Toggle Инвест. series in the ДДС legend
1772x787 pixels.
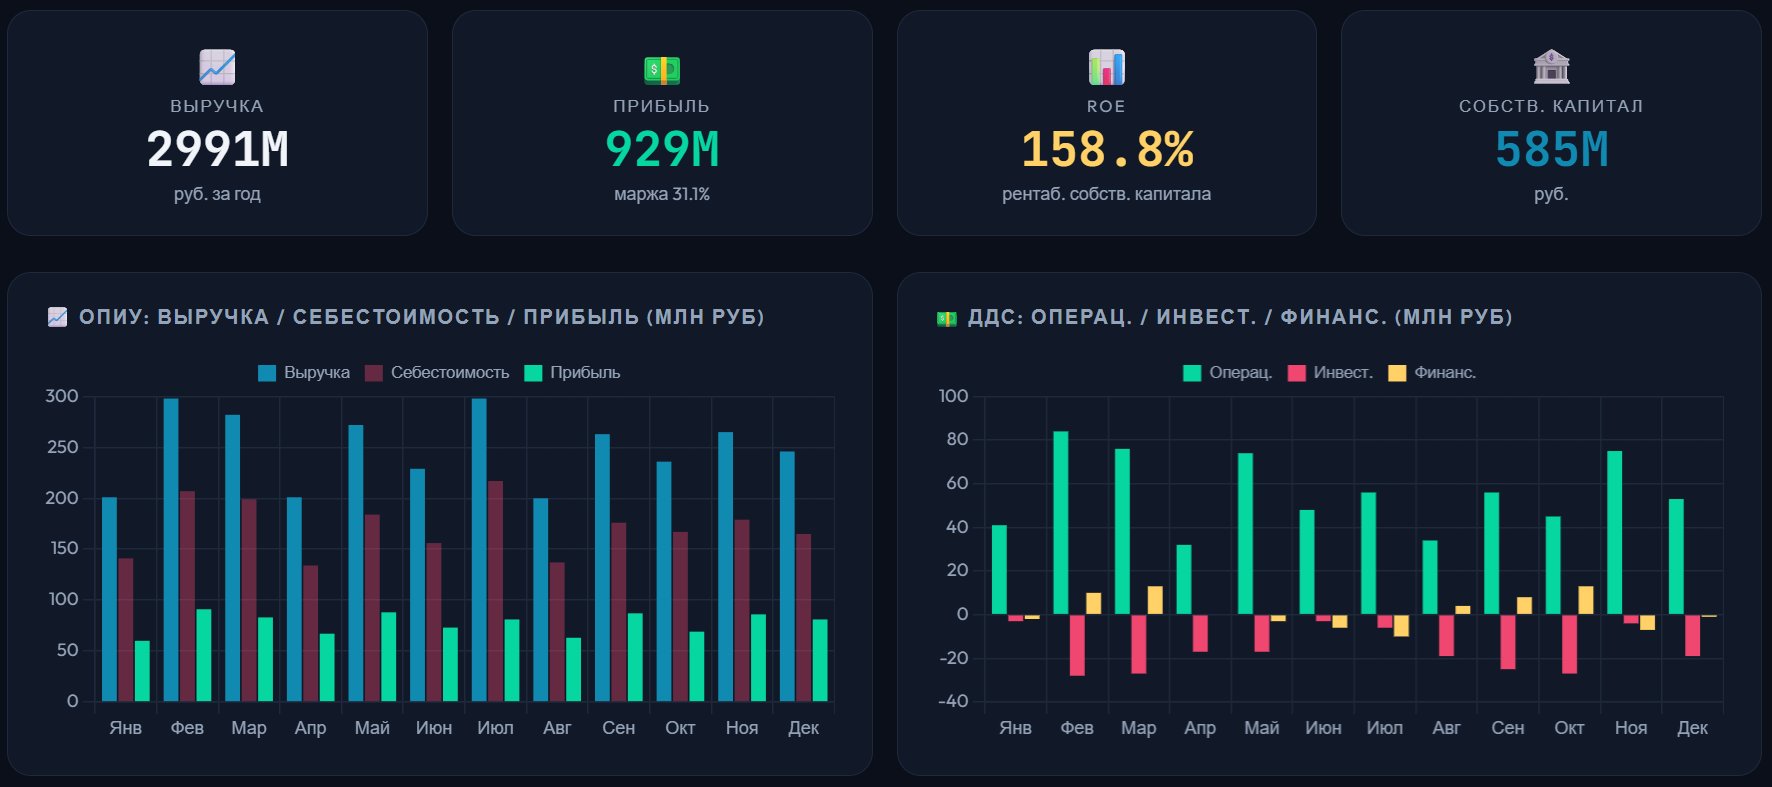(x=1342, y=373)
